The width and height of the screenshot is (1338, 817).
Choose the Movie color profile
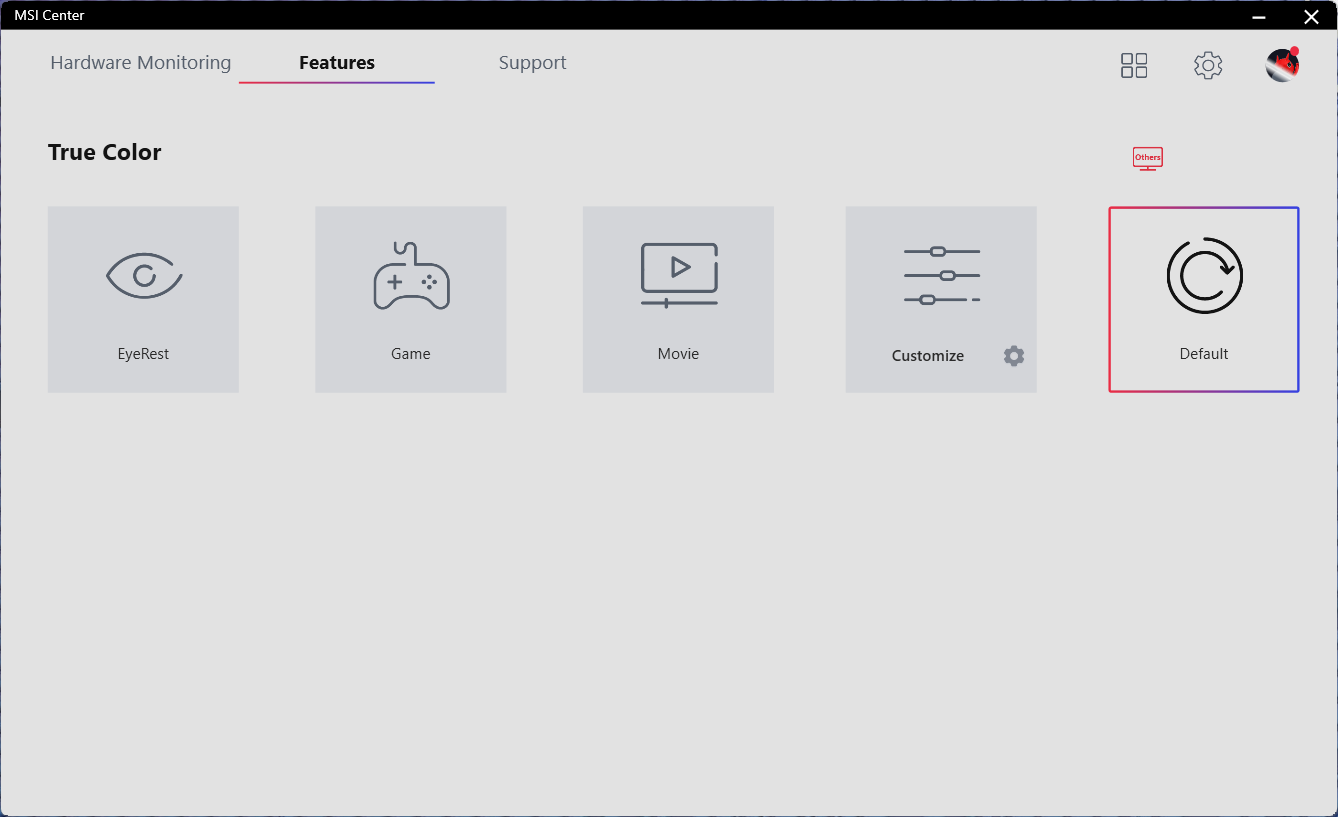(x=678, y=299)
